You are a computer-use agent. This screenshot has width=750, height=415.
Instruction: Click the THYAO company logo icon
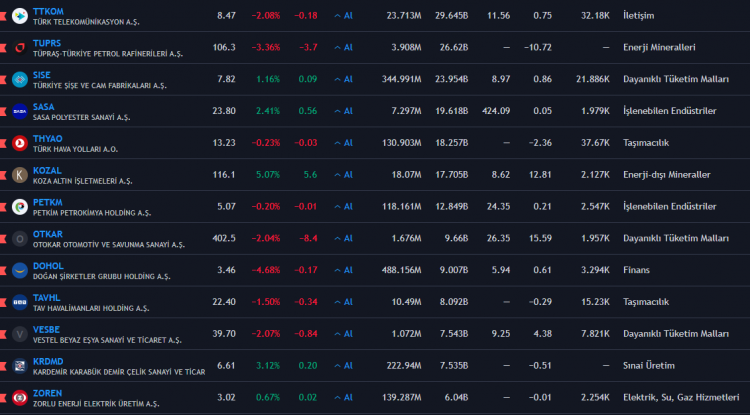20,143
